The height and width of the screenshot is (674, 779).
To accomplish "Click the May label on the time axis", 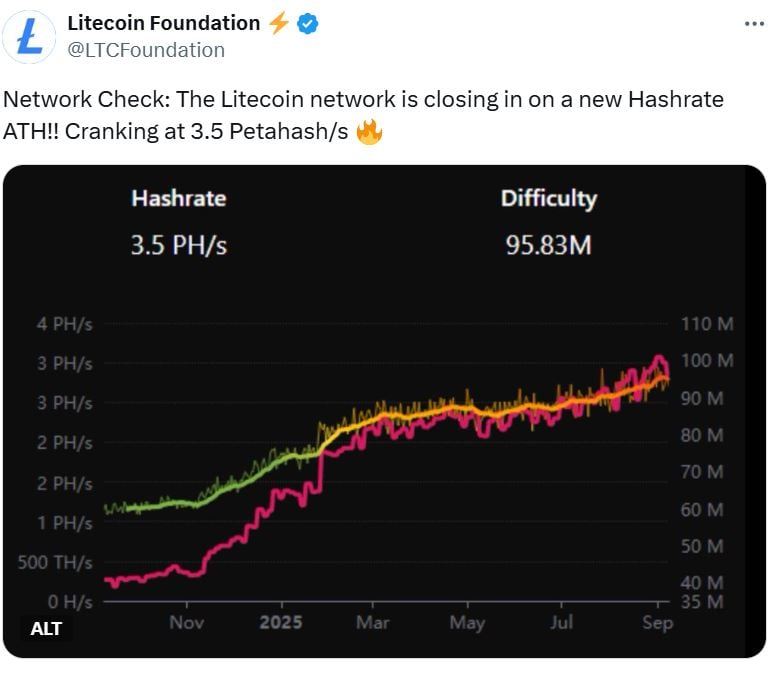I will 467,622.
